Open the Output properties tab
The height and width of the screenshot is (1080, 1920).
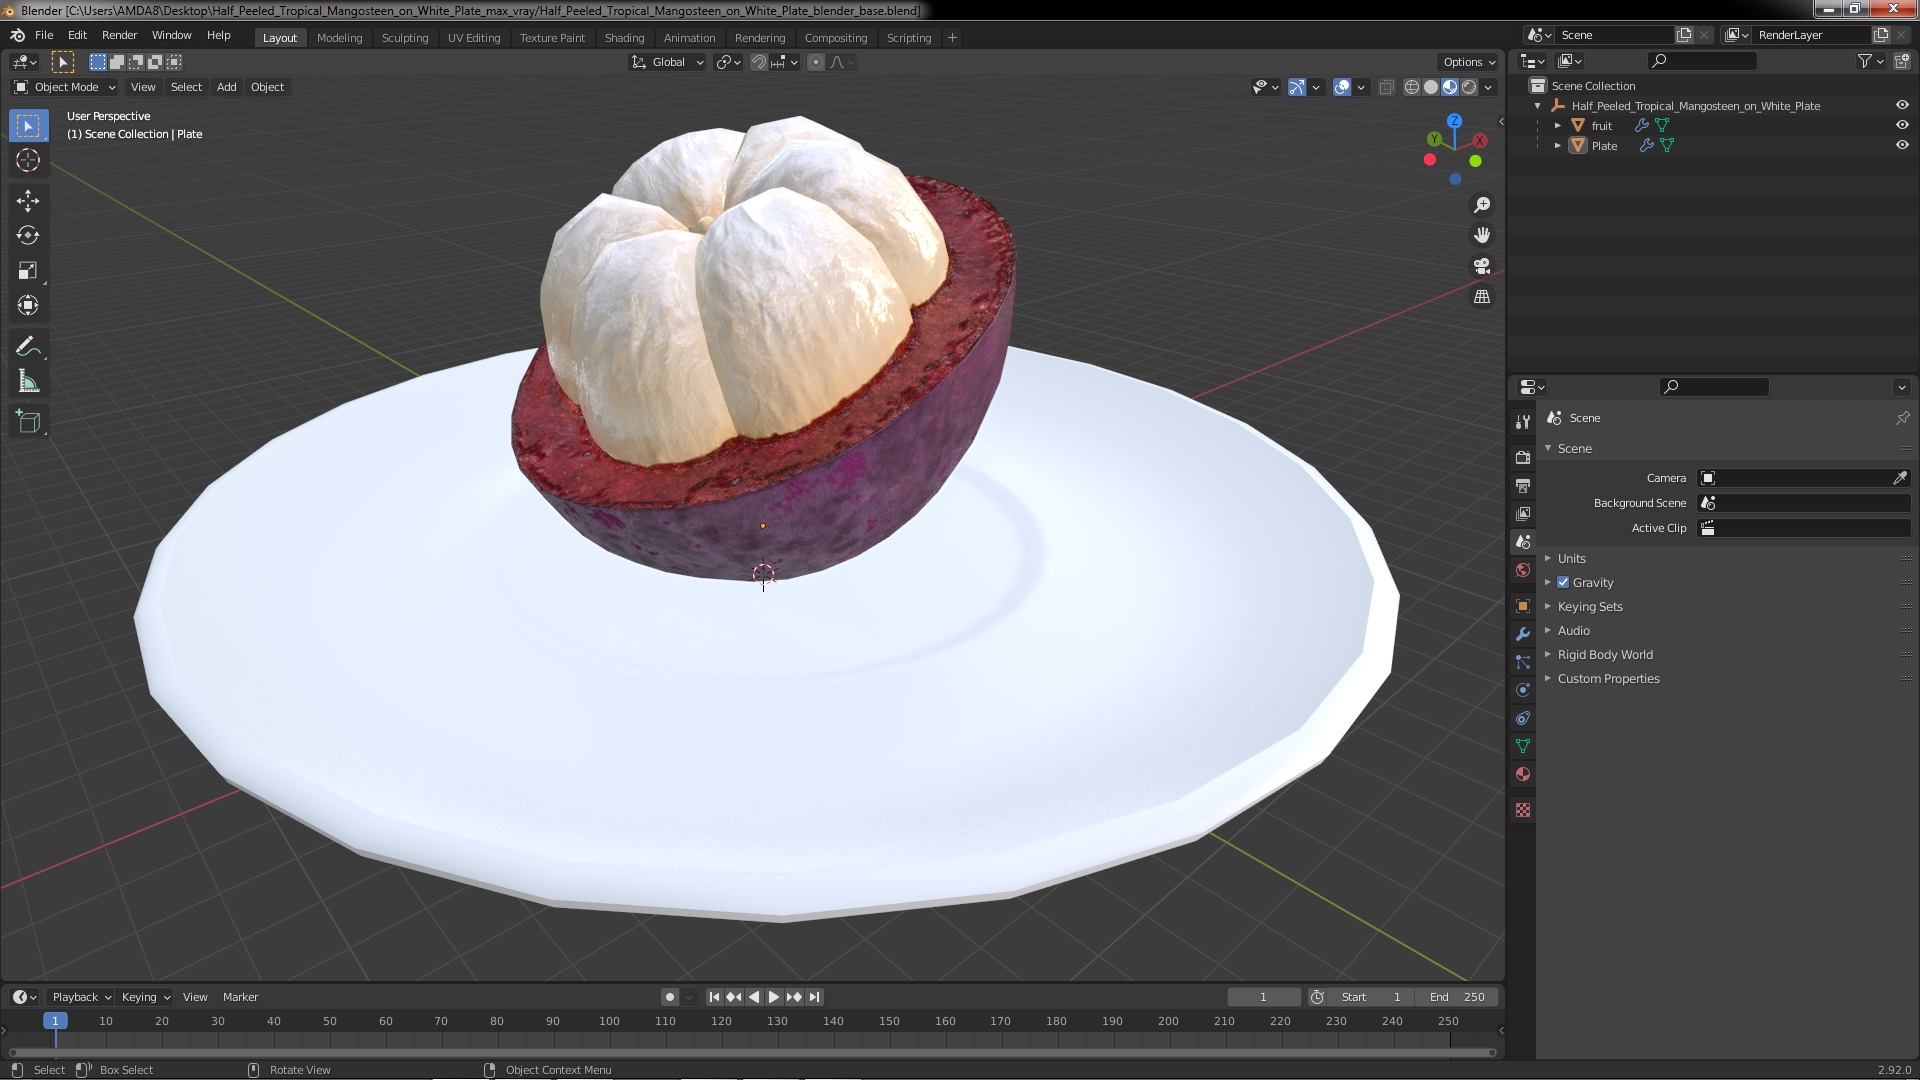tap(1523, 485)
